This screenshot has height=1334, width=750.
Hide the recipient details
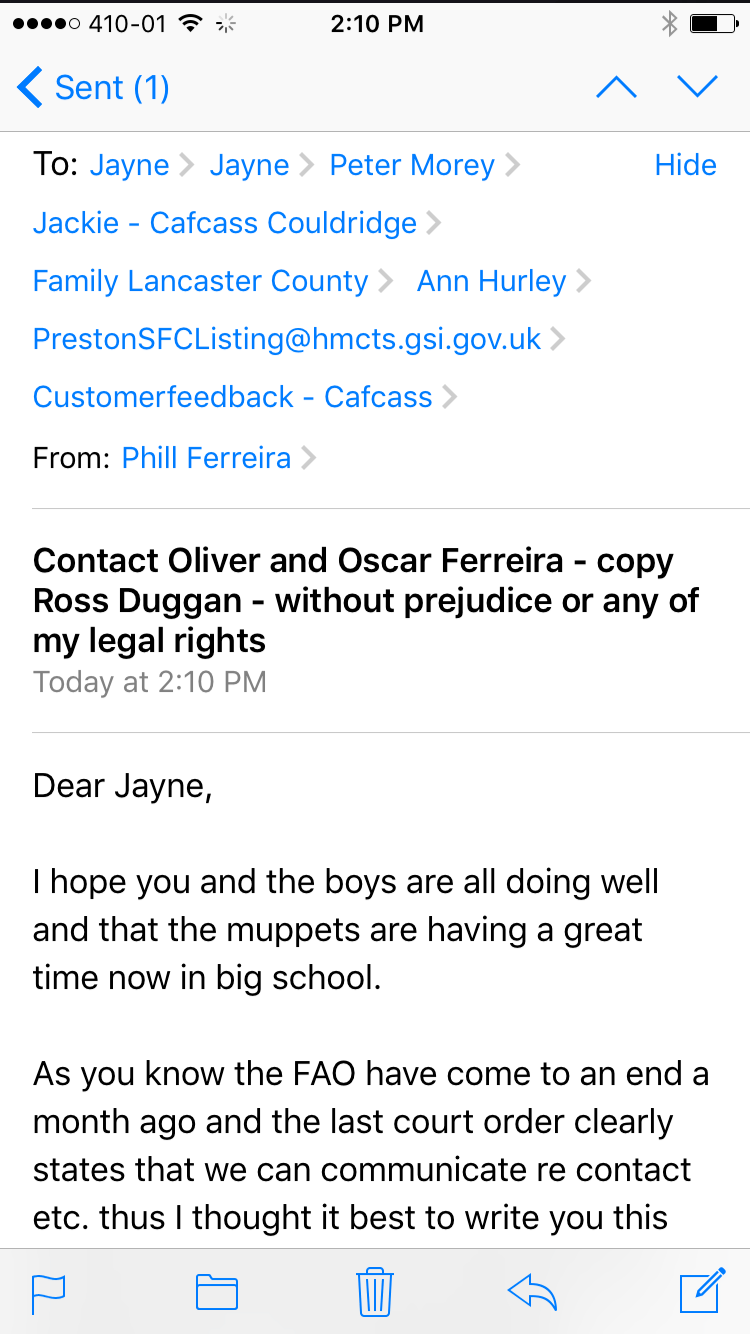pos(685,165)
